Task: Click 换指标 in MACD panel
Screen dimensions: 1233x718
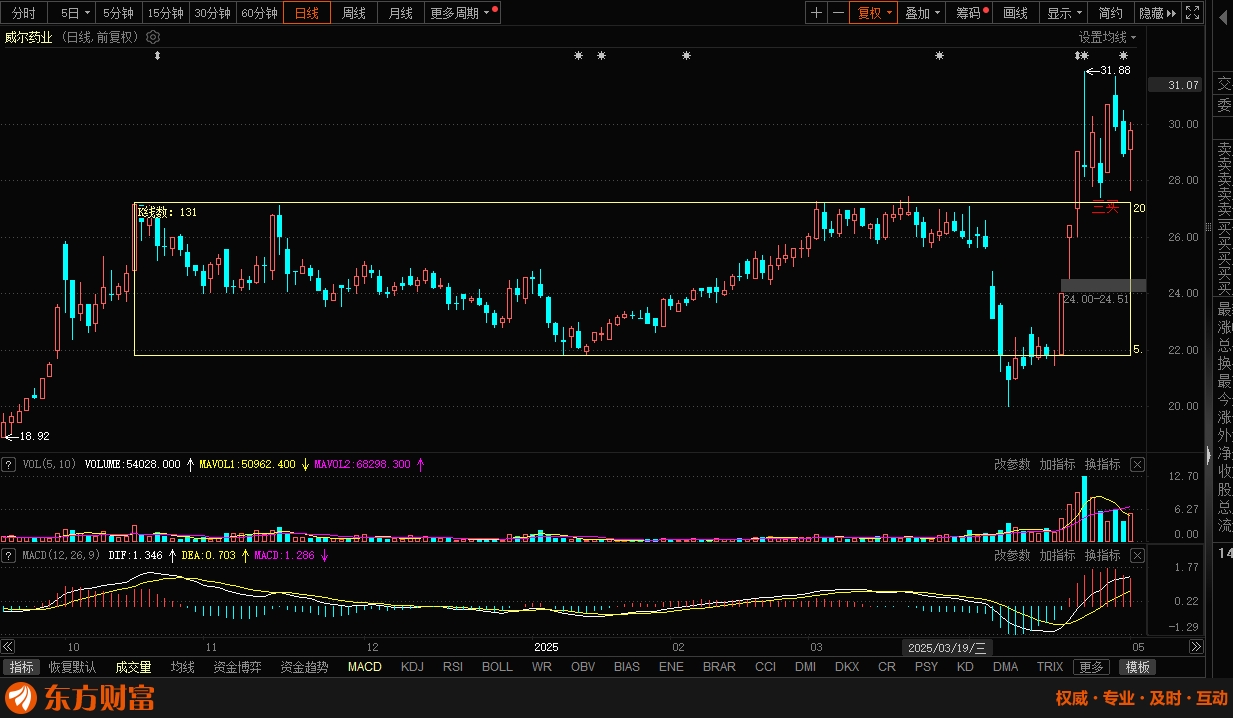Action: point(1102,555)
